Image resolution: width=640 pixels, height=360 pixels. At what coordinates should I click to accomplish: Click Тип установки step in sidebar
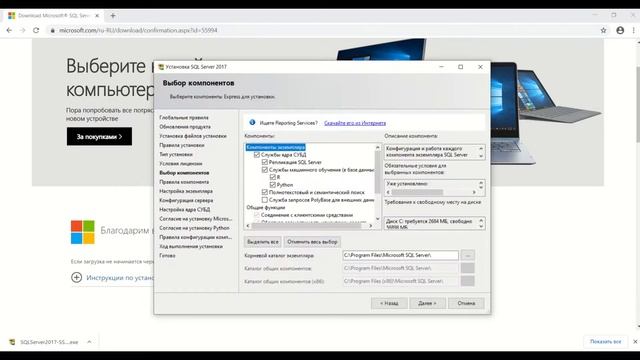point(176,154)
